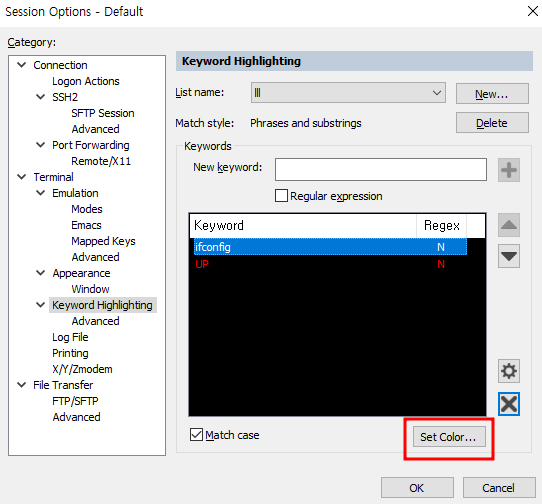This screenshot has height=504, width=542.
Task: Select Keyword Highlighting category
Action: click(102, 305)
